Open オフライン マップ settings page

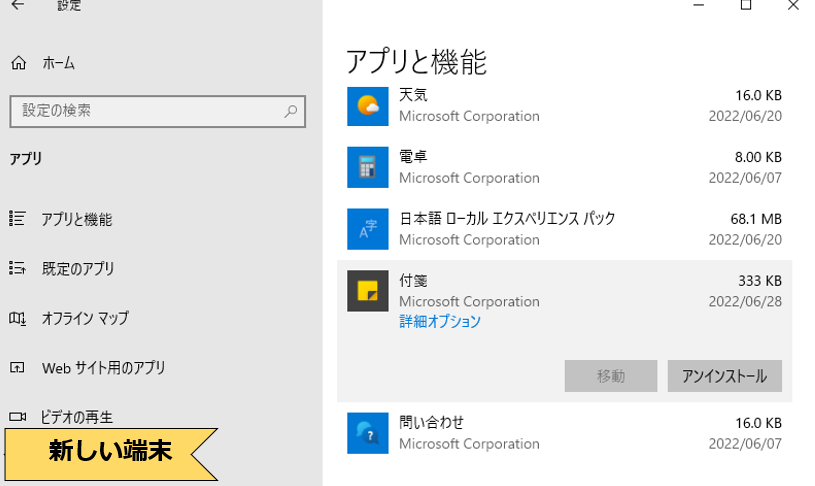pyautogui.click(x=85, y=318)
